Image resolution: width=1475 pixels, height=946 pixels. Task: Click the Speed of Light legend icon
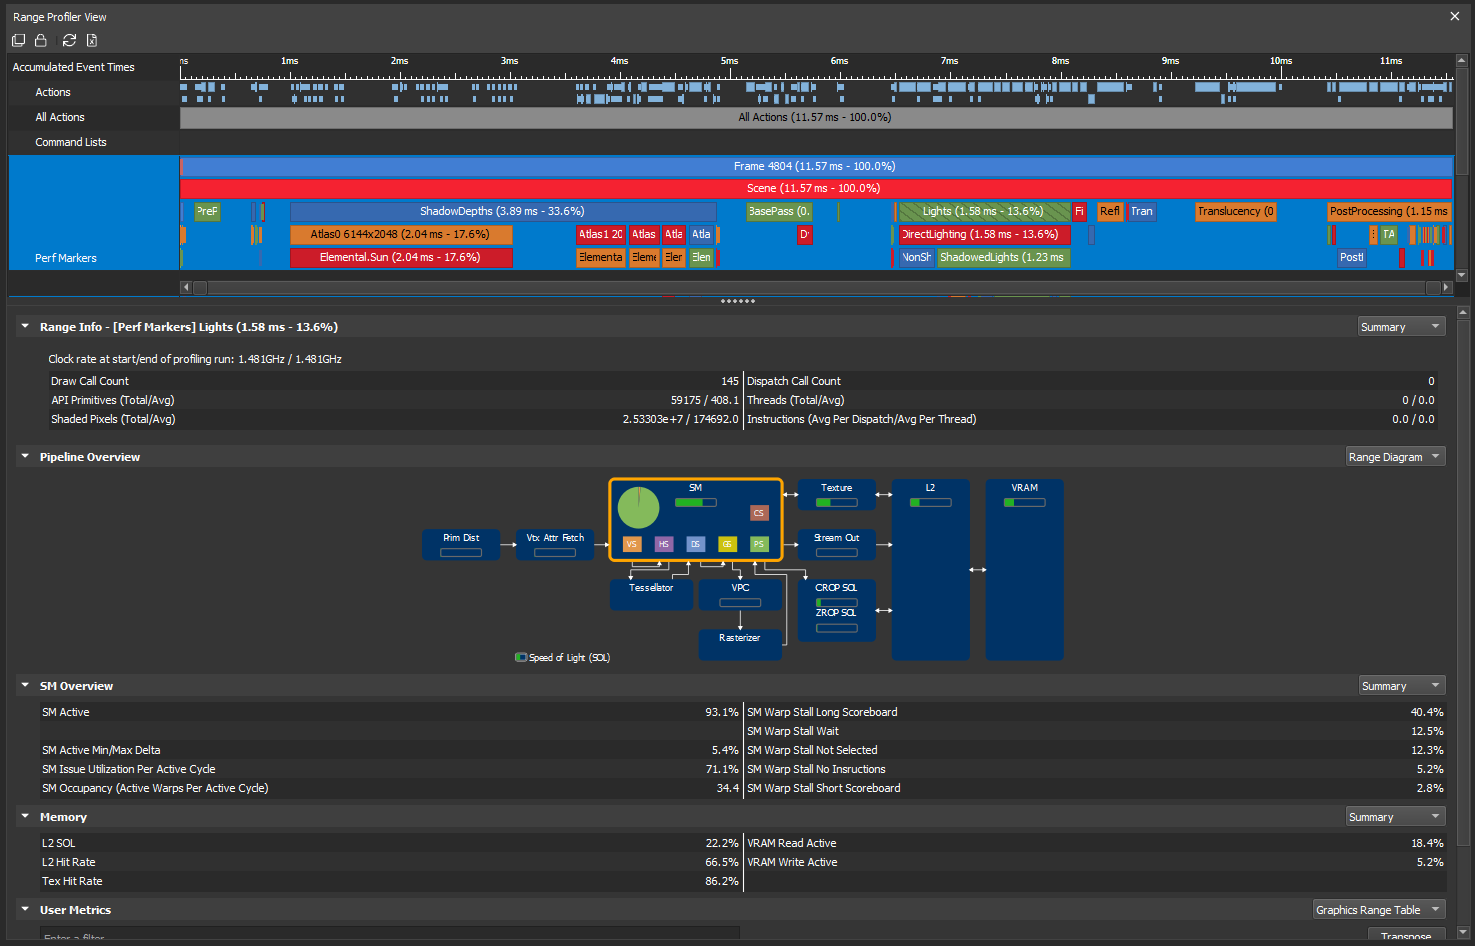tap(521, 657)
